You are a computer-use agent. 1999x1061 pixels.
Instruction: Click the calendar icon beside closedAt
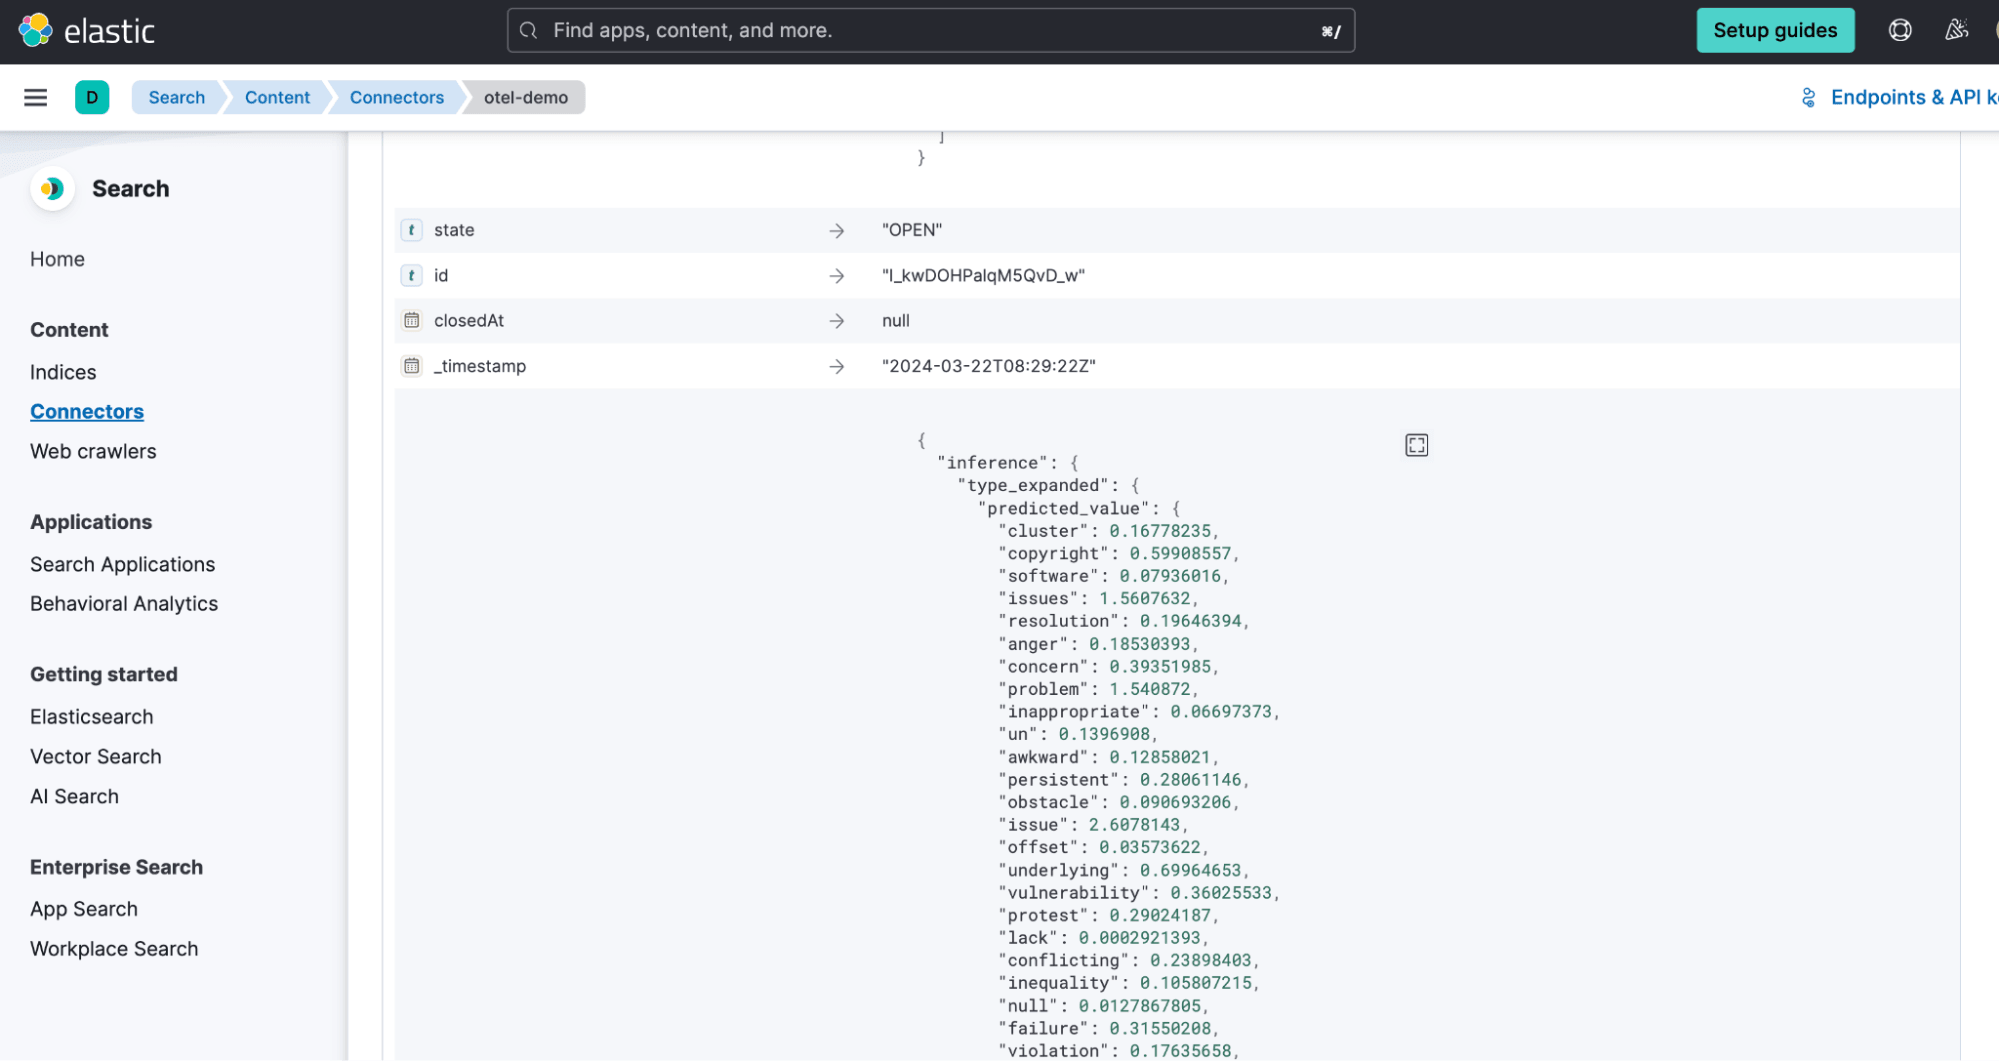click(x=411, y=321)
